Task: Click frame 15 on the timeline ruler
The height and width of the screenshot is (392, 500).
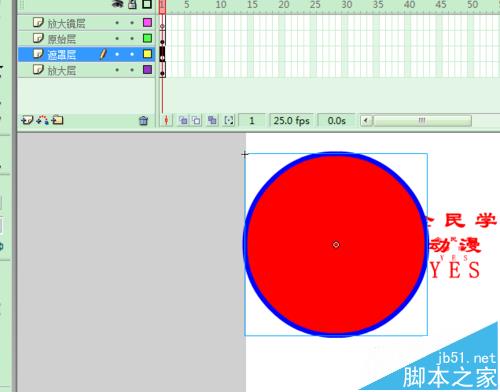Action: (252, 5)
